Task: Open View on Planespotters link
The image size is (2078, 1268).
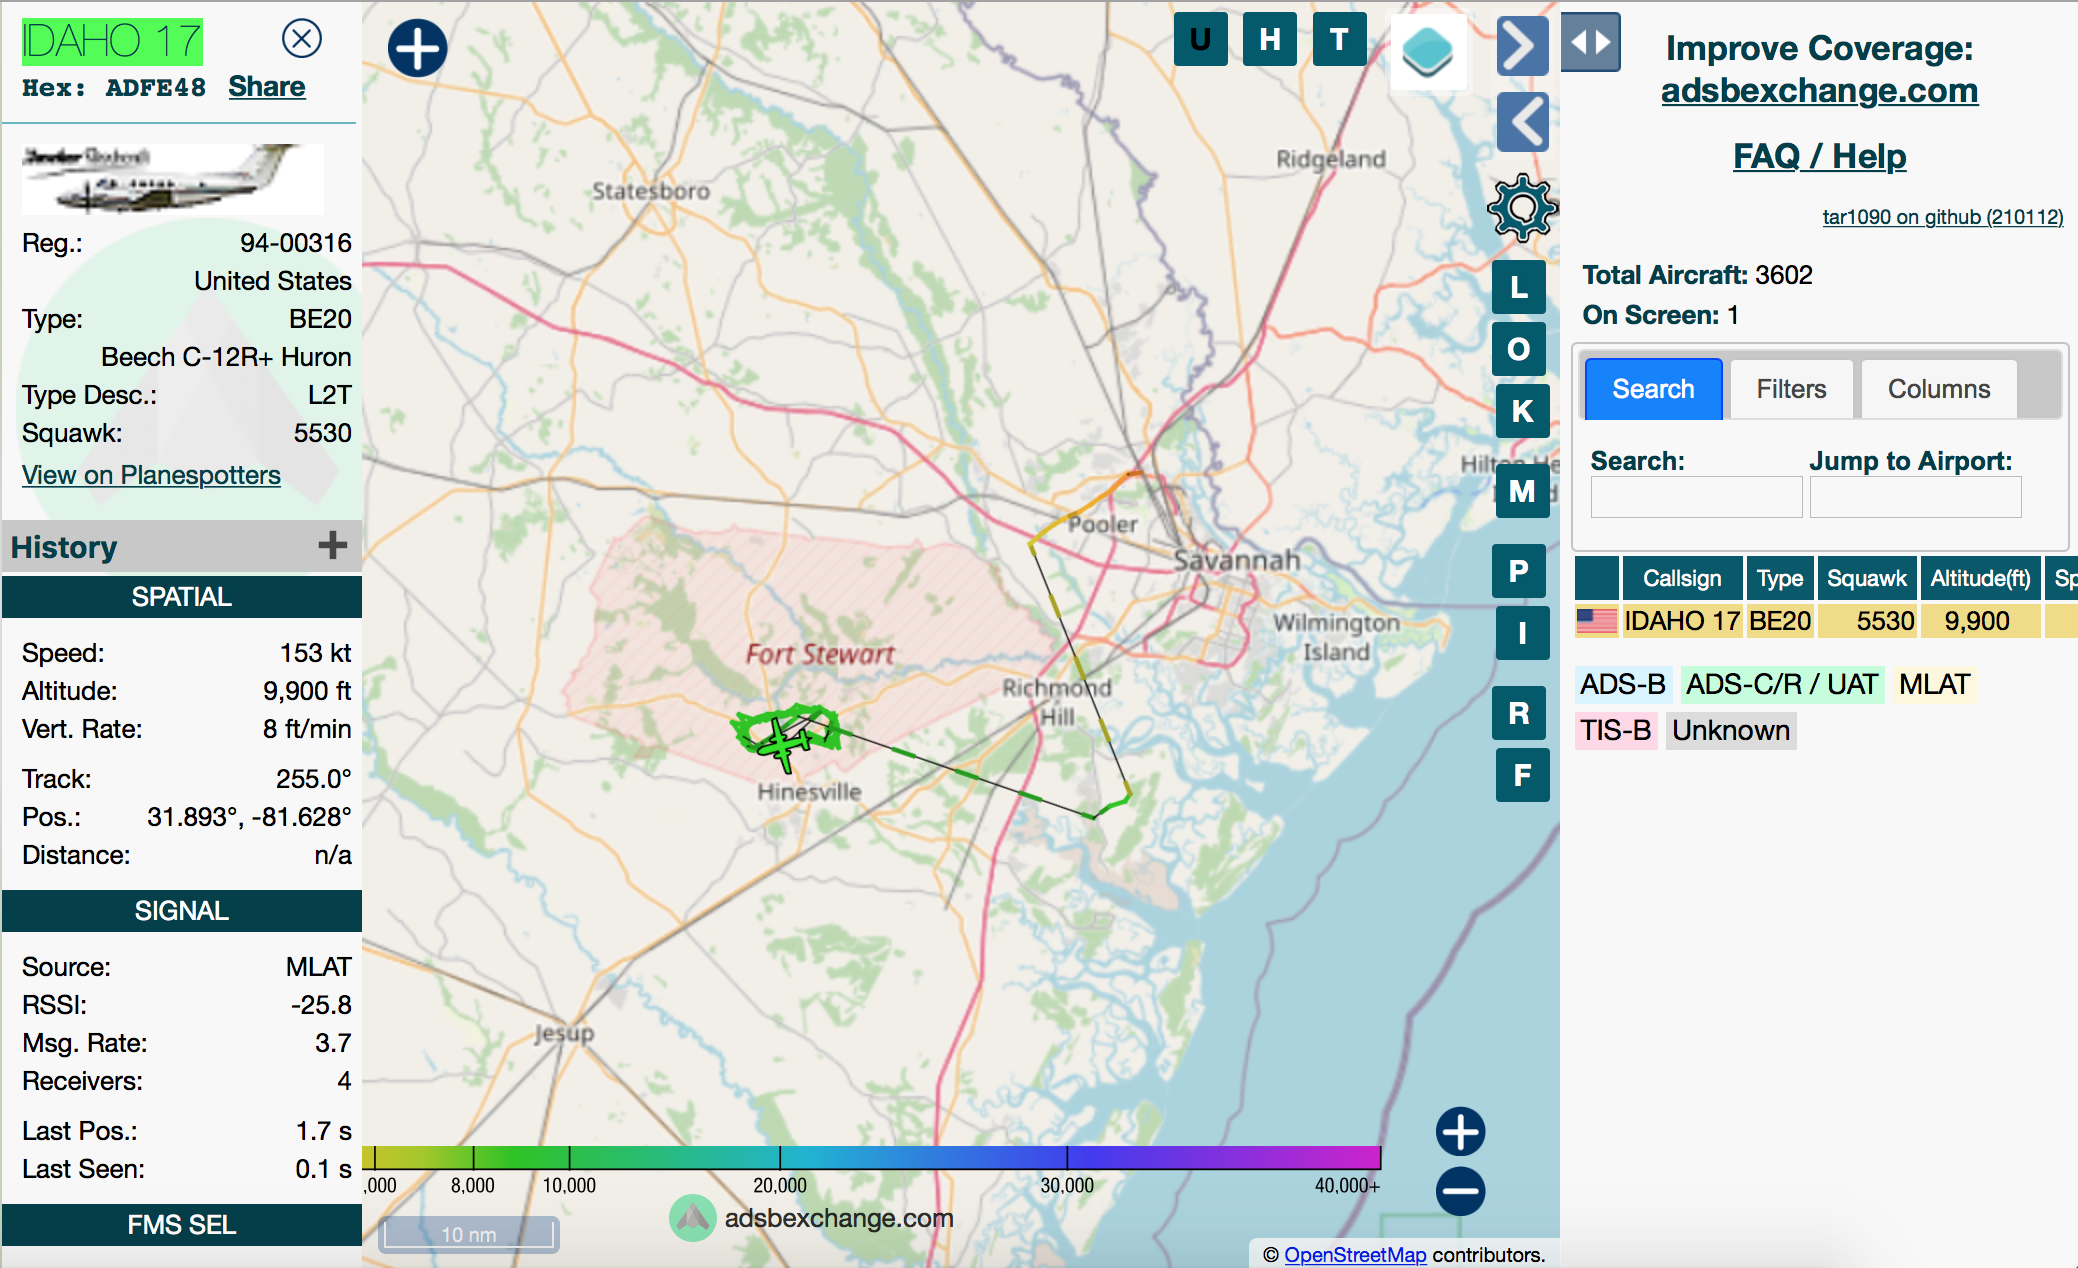Action: click(151, 475)
